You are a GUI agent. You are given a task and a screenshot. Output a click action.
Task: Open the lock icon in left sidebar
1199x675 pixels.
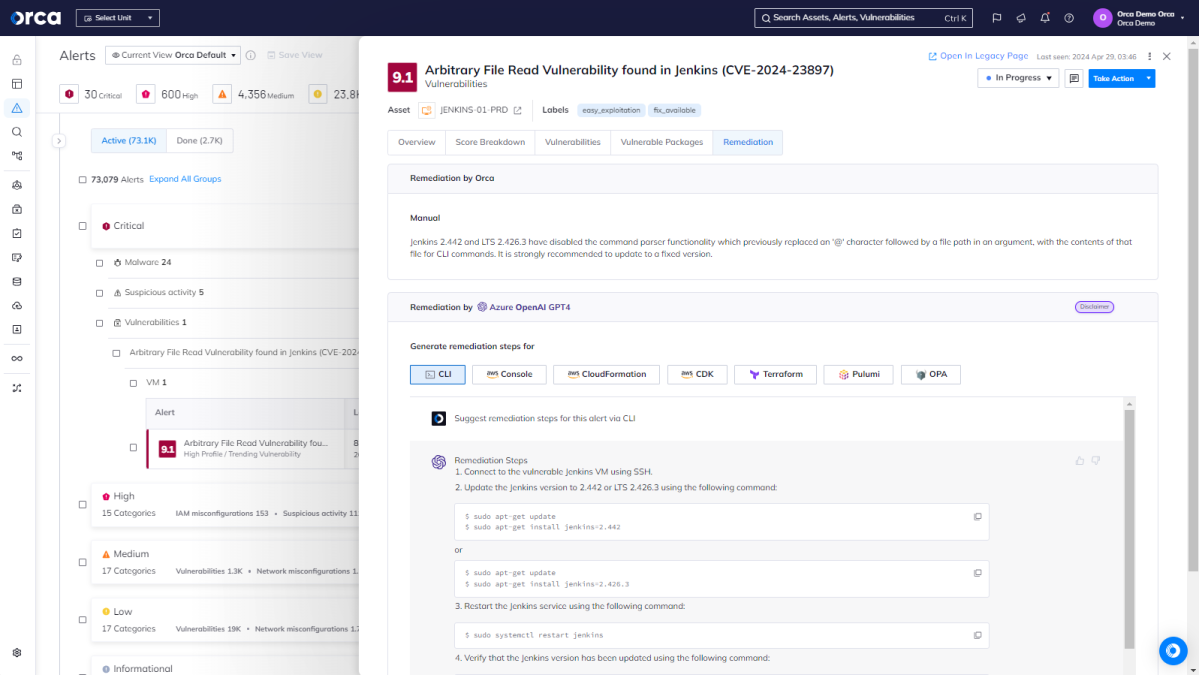pos(17,60)
